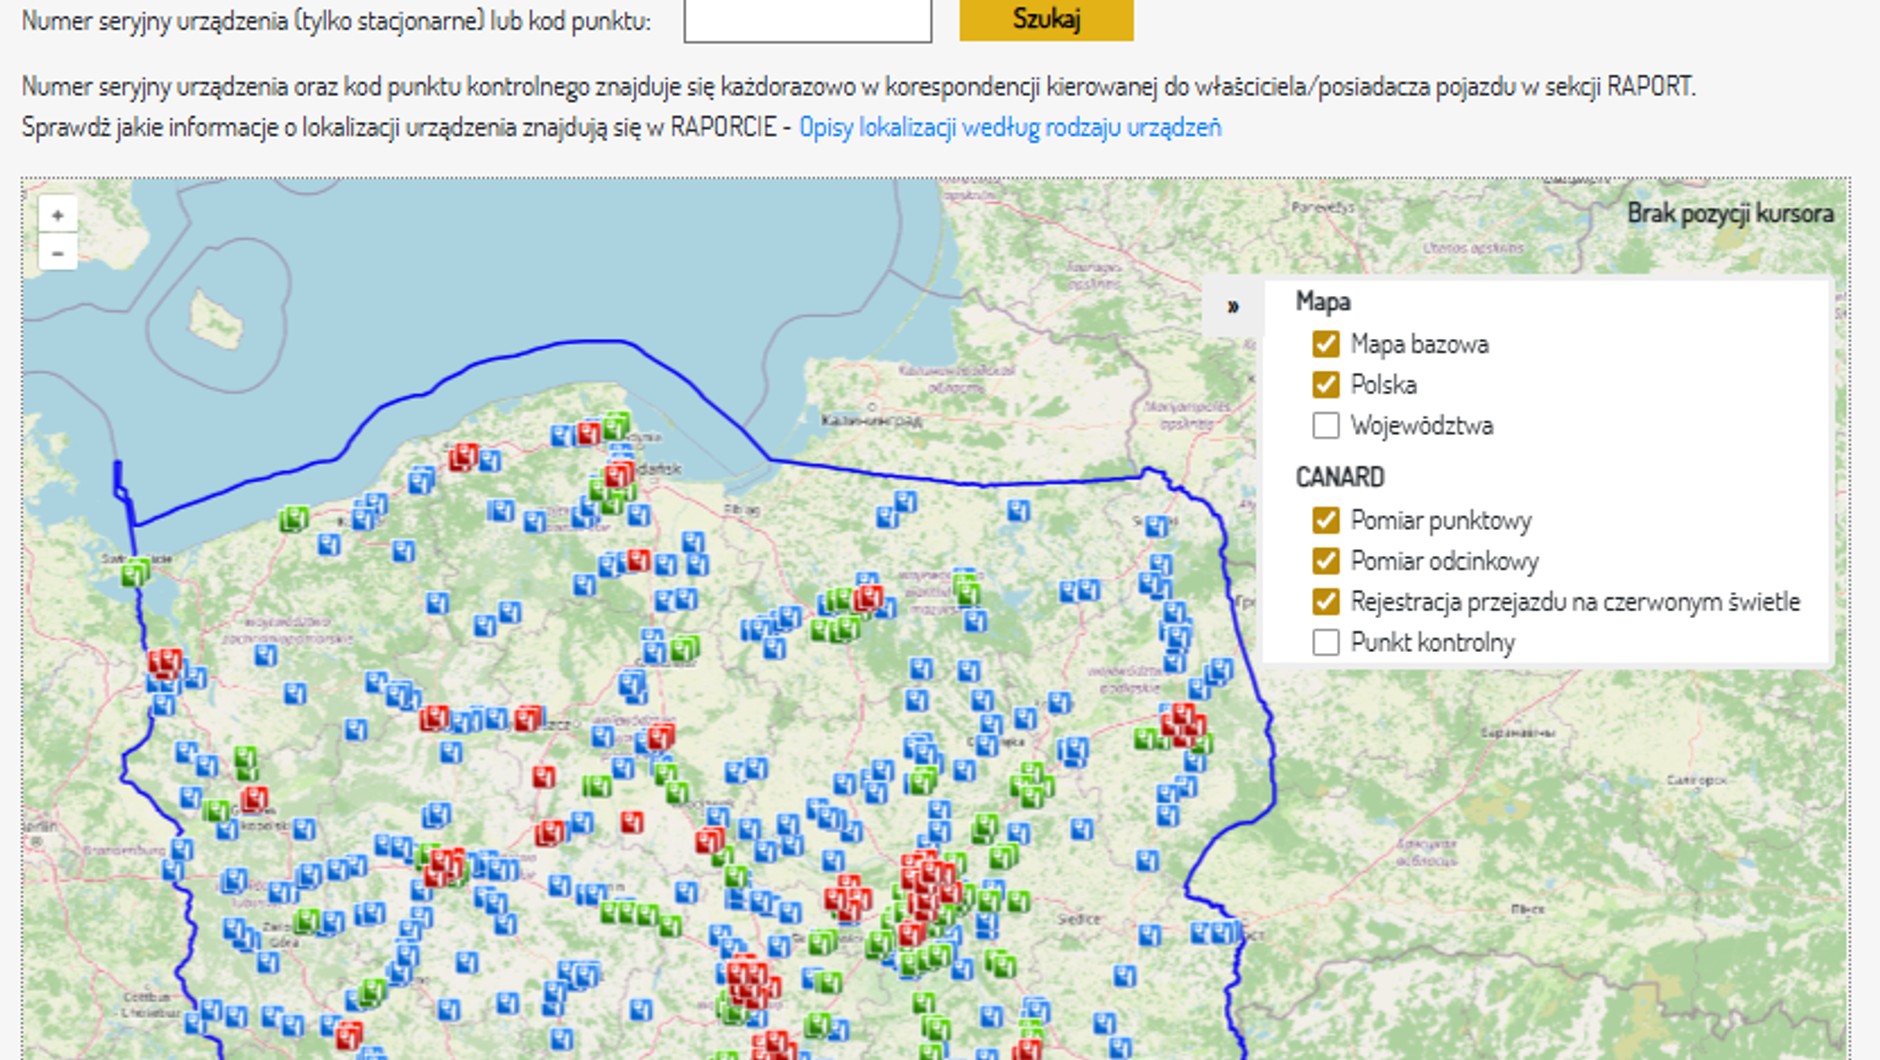Click the red marker cluster at Białystok
The width and height of the screenshot is (1880, 1060).
[x=1182, y=724]
